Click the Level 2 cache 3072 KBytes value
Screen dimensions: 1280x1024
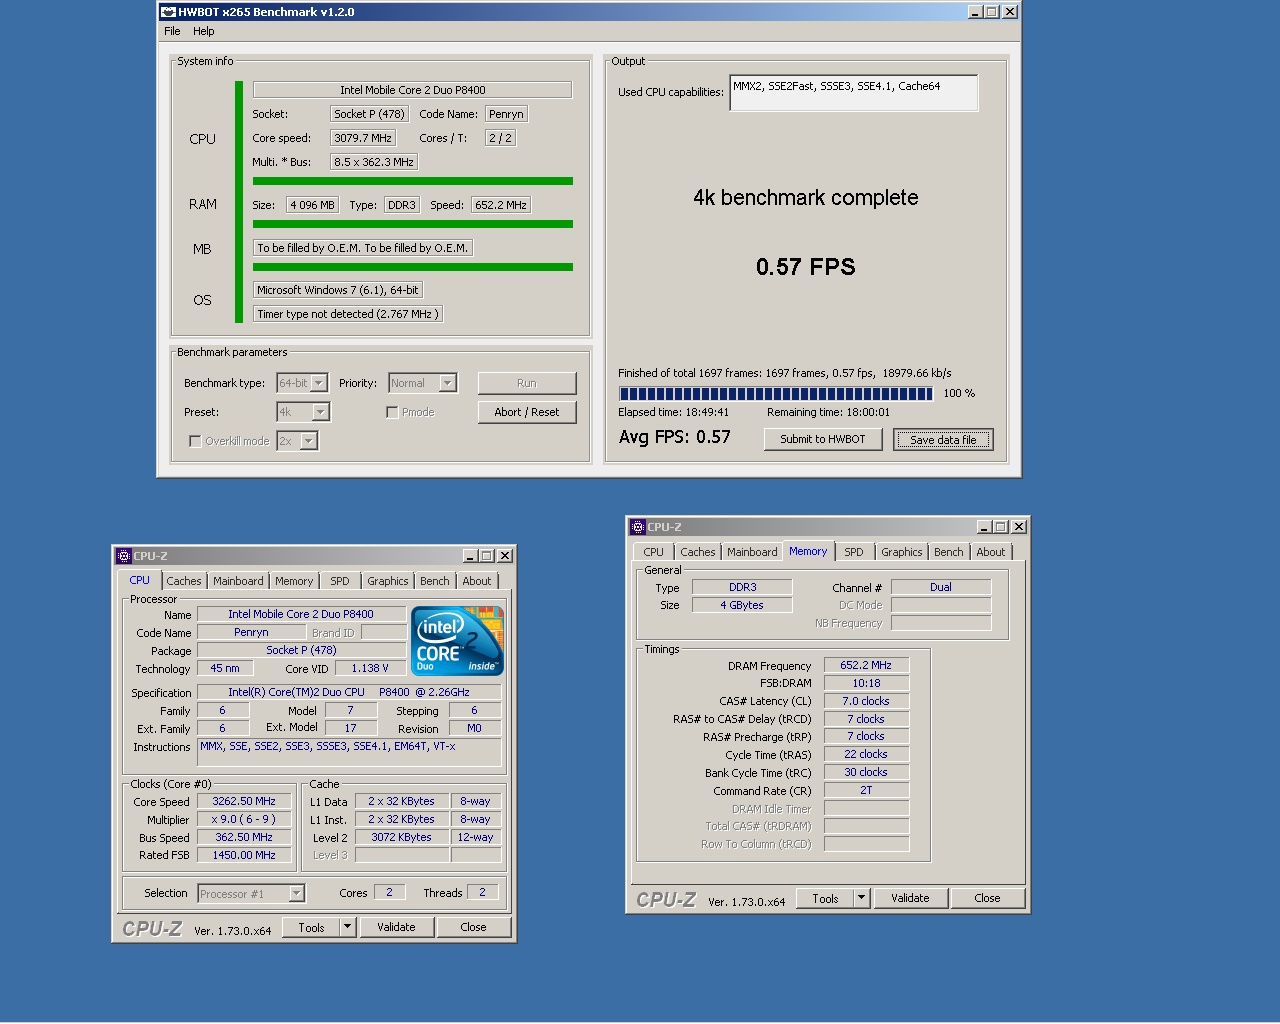click(402, 837)
